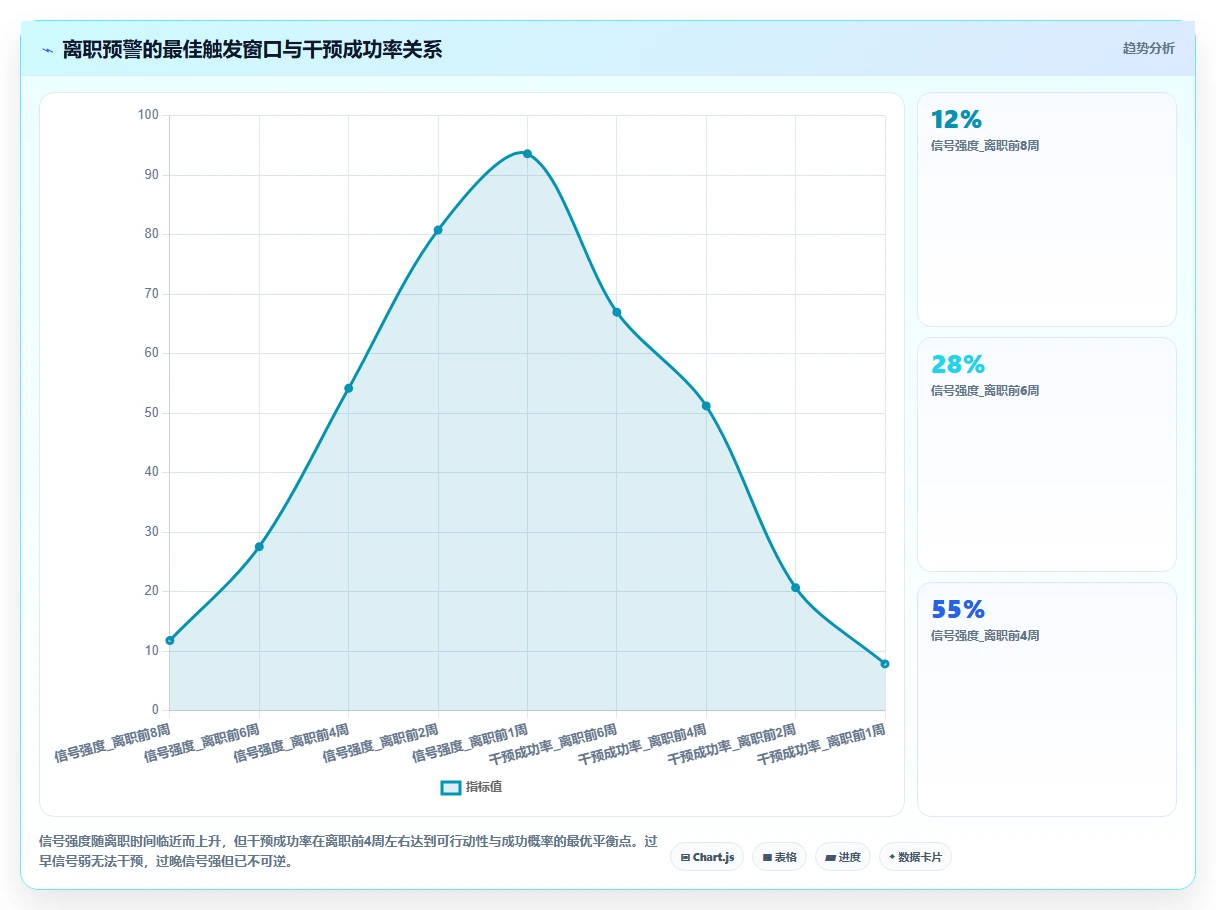
Task: Click the 表格 tag
Action: pyautogui.click(x=779, y=857)
